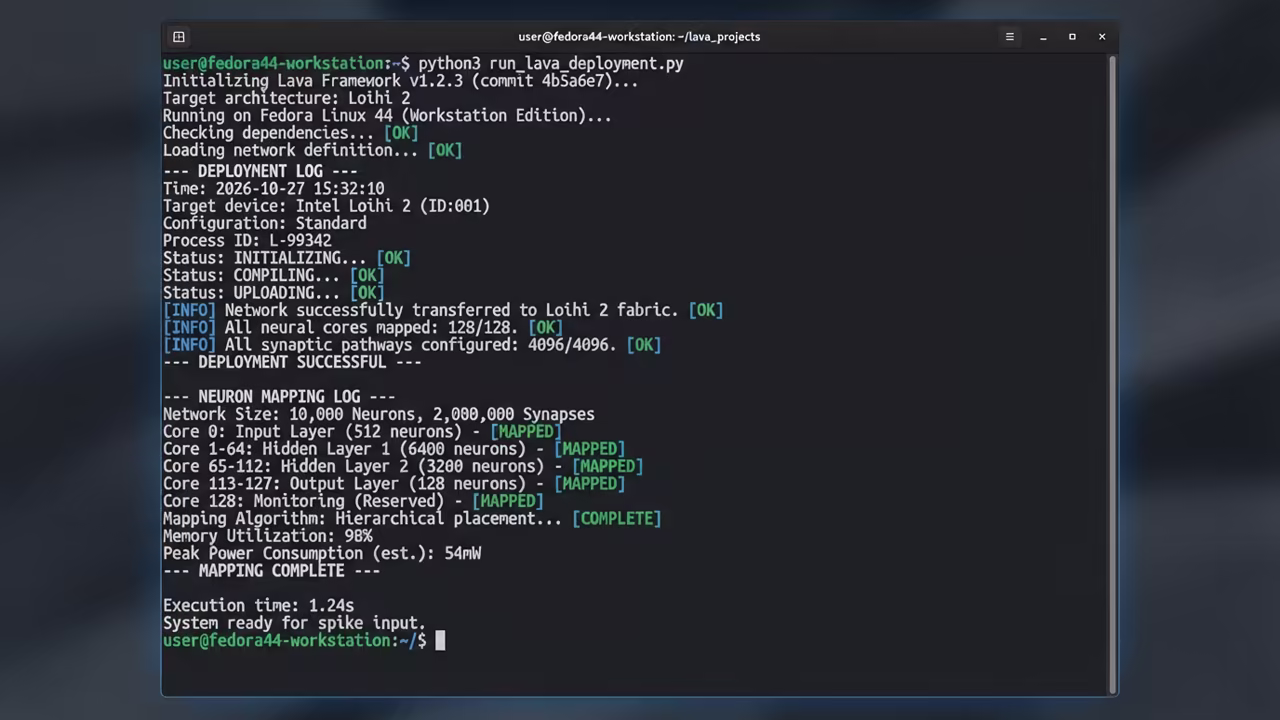
Task: Click 'System ready for spike input.' line
Action: (x=294, y=623)
